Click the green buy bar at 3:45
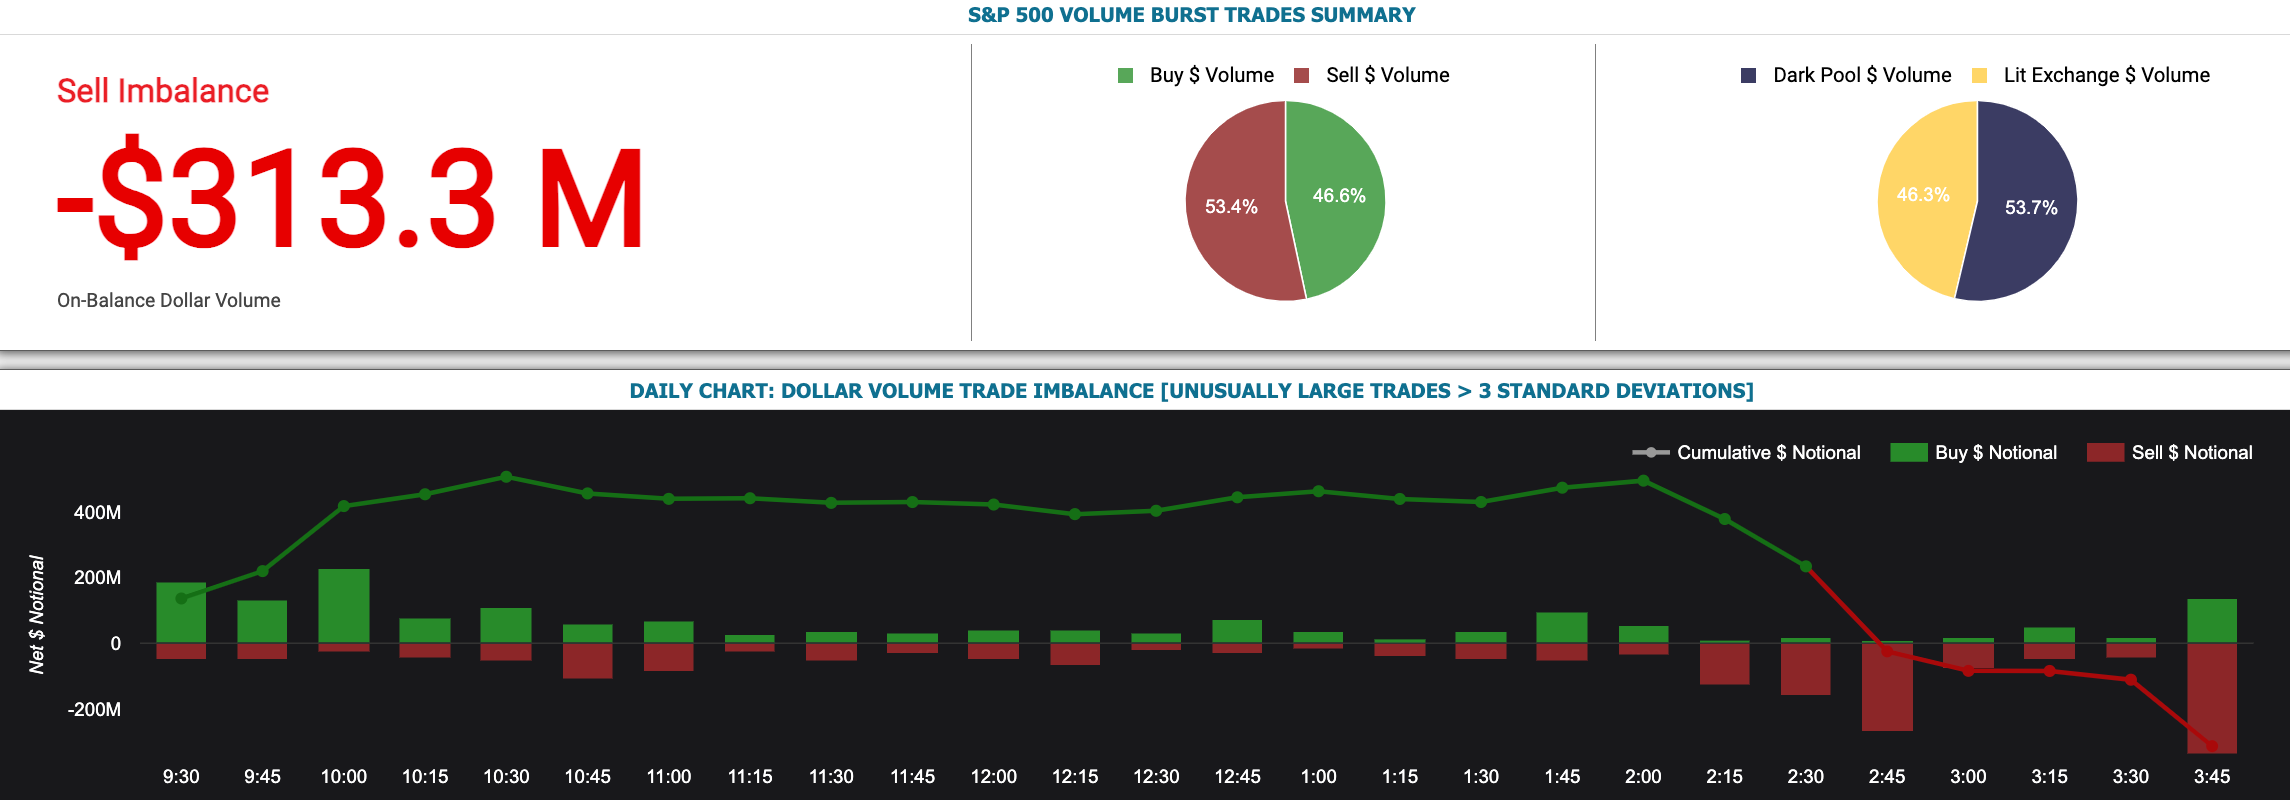Viewport: 2290px width, 800px height. click(x=2212, y=621)
